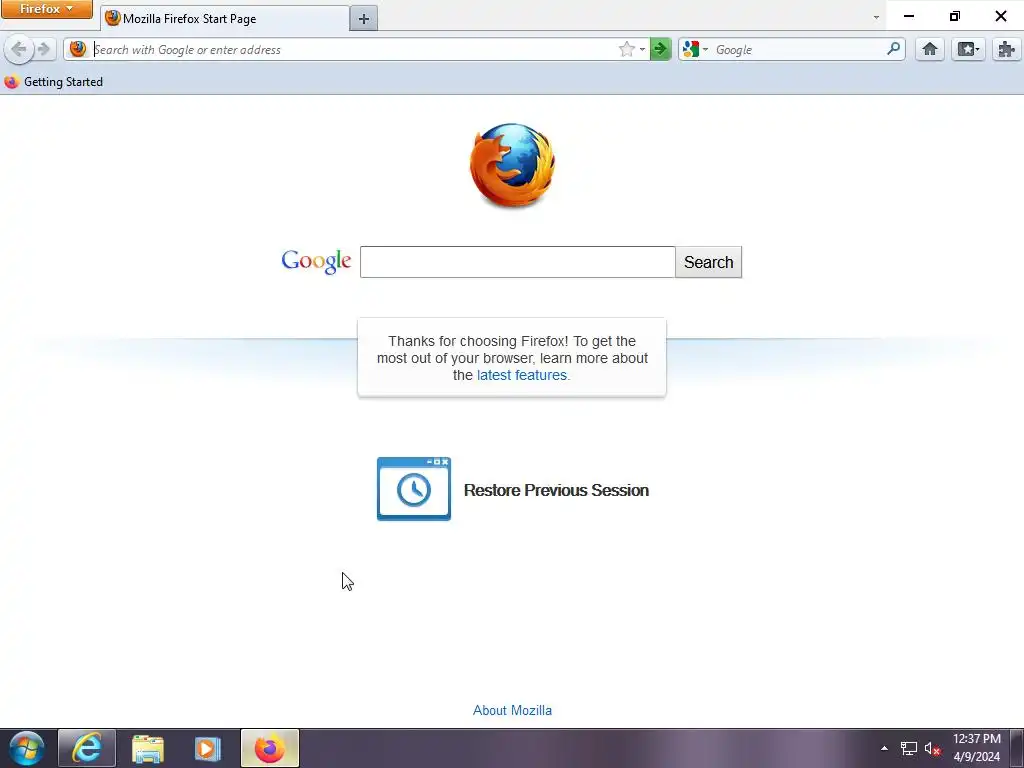Image resolution: width=1024 pixels, height=768 pixels.
Task: Open the orange Firefox menu button
Action: tap(47, 9)
